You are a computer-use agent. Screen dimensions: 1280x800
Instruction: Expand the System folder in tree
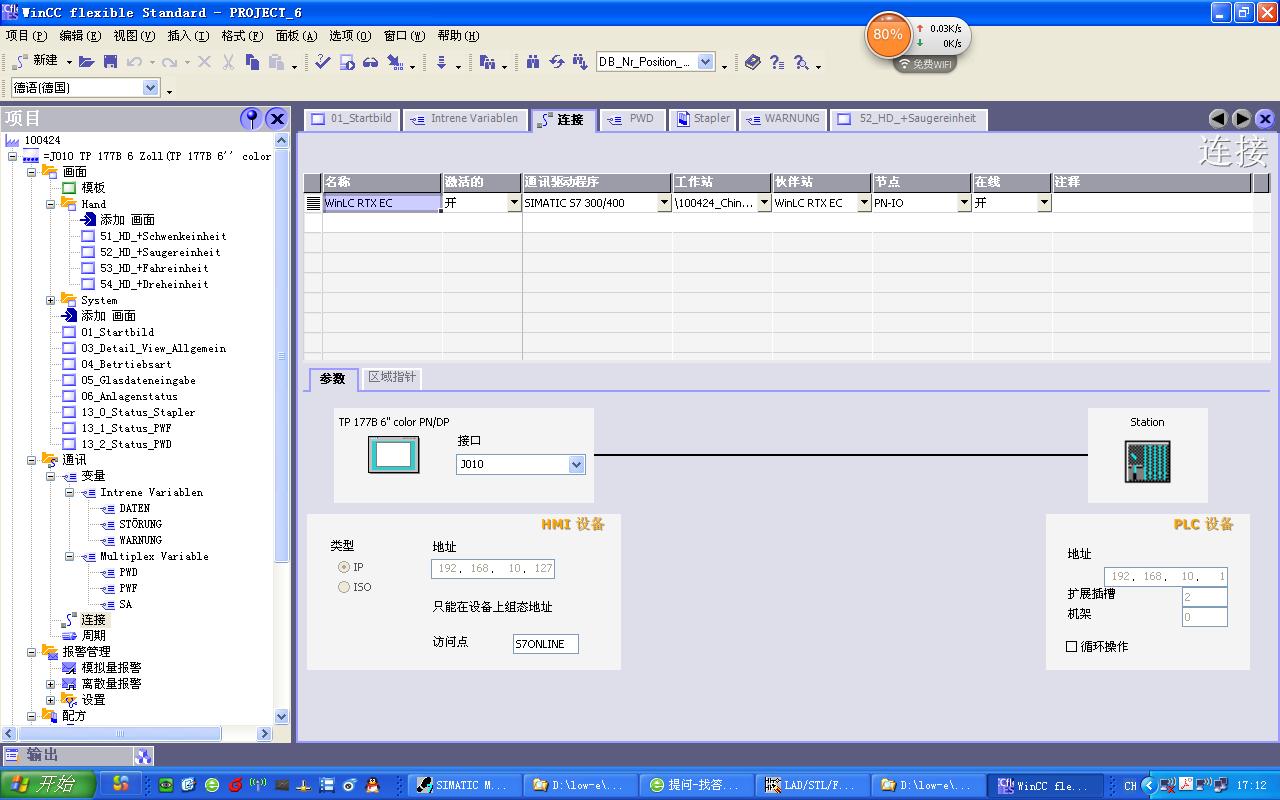(51, 300)
